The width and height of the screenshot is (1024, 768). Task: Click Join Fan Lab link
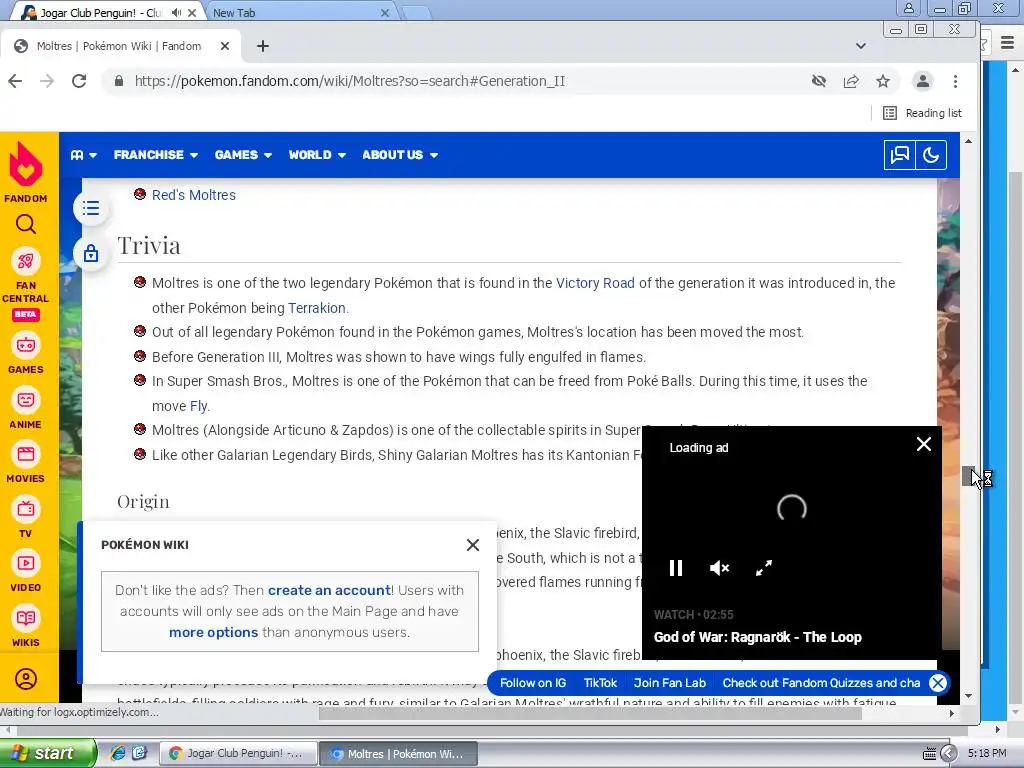tap(669, 683)
